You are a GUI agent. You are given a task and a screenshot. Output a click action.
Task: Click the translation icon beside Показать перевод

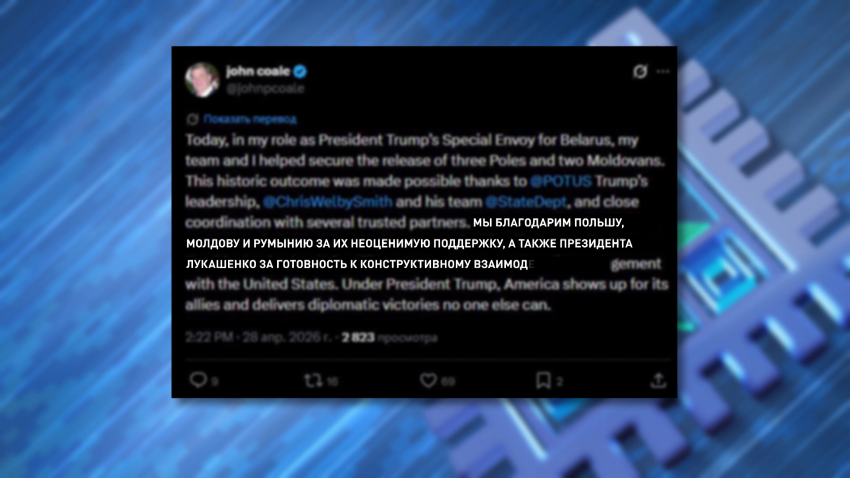coord(192,119)
